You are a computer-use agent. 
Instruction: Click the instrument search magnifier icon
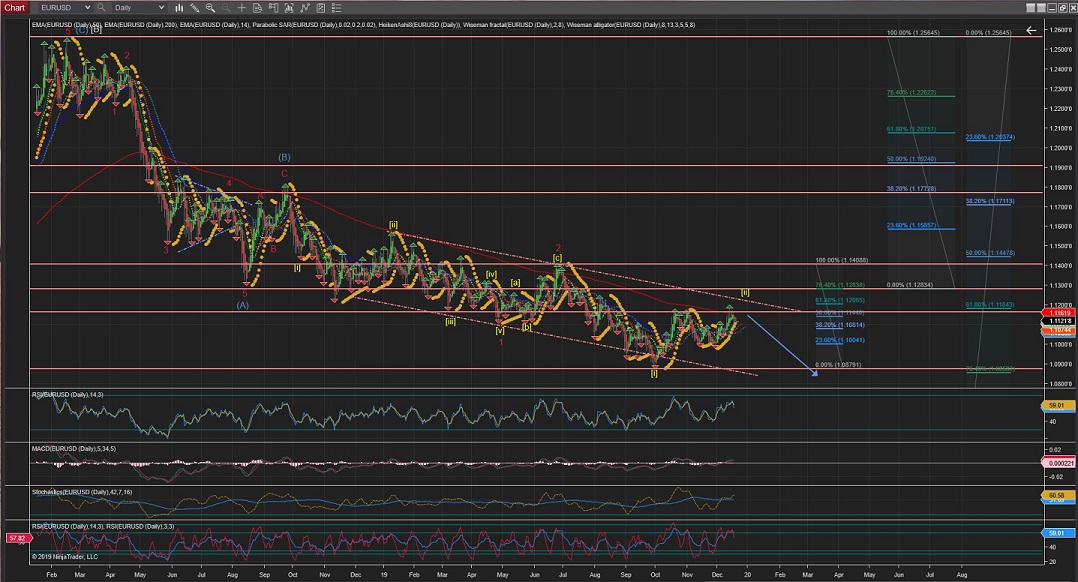pos(101,7)
